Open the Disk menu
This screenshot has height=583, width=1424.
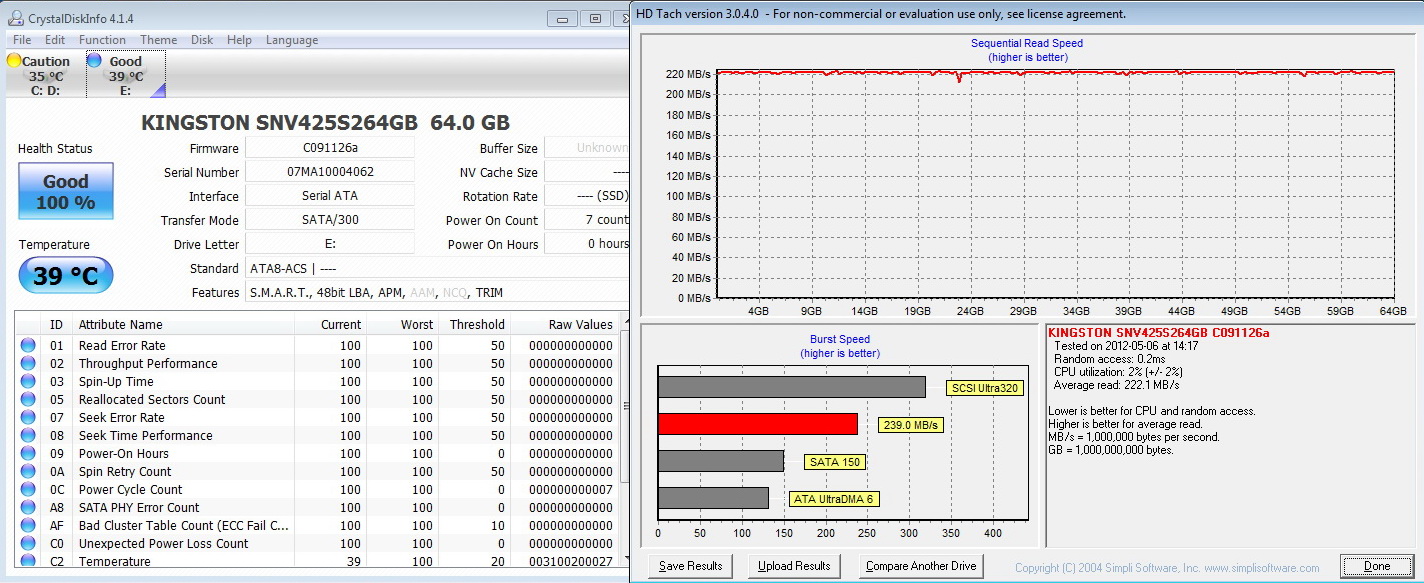tap(202, 40)
